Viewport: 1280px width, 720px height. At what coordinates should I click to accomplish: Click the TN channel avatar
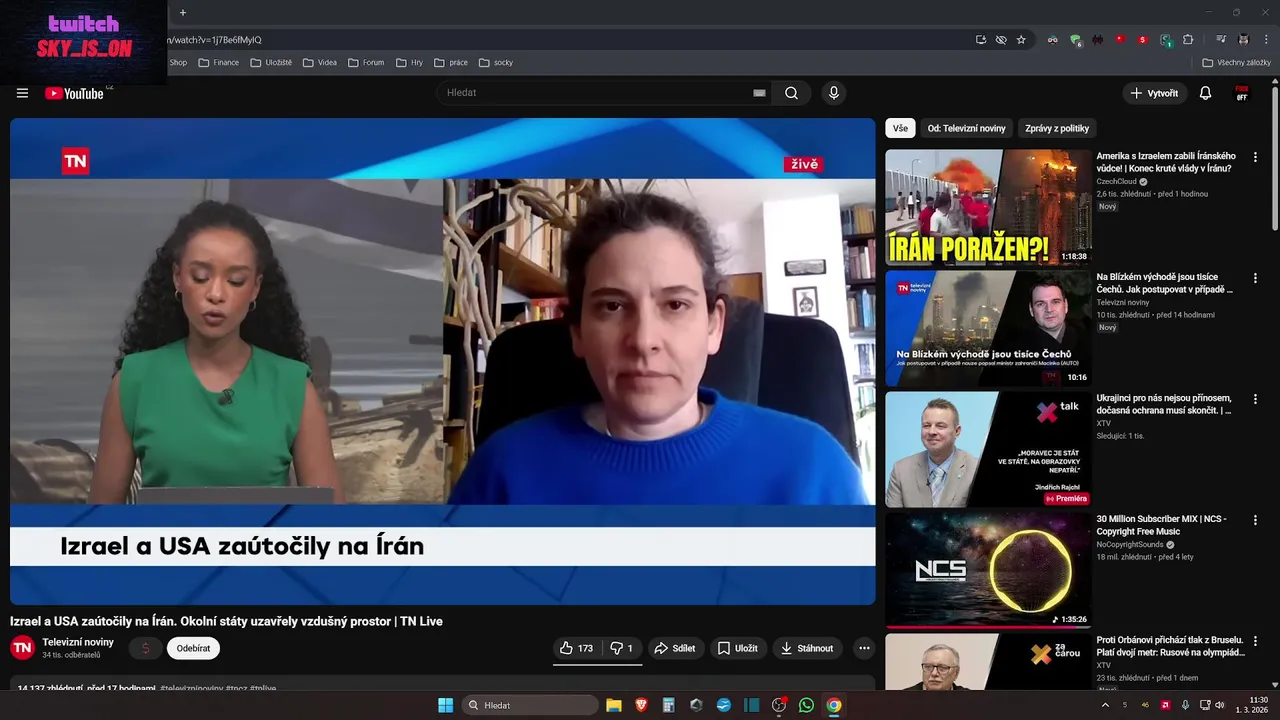coord(22,648)
